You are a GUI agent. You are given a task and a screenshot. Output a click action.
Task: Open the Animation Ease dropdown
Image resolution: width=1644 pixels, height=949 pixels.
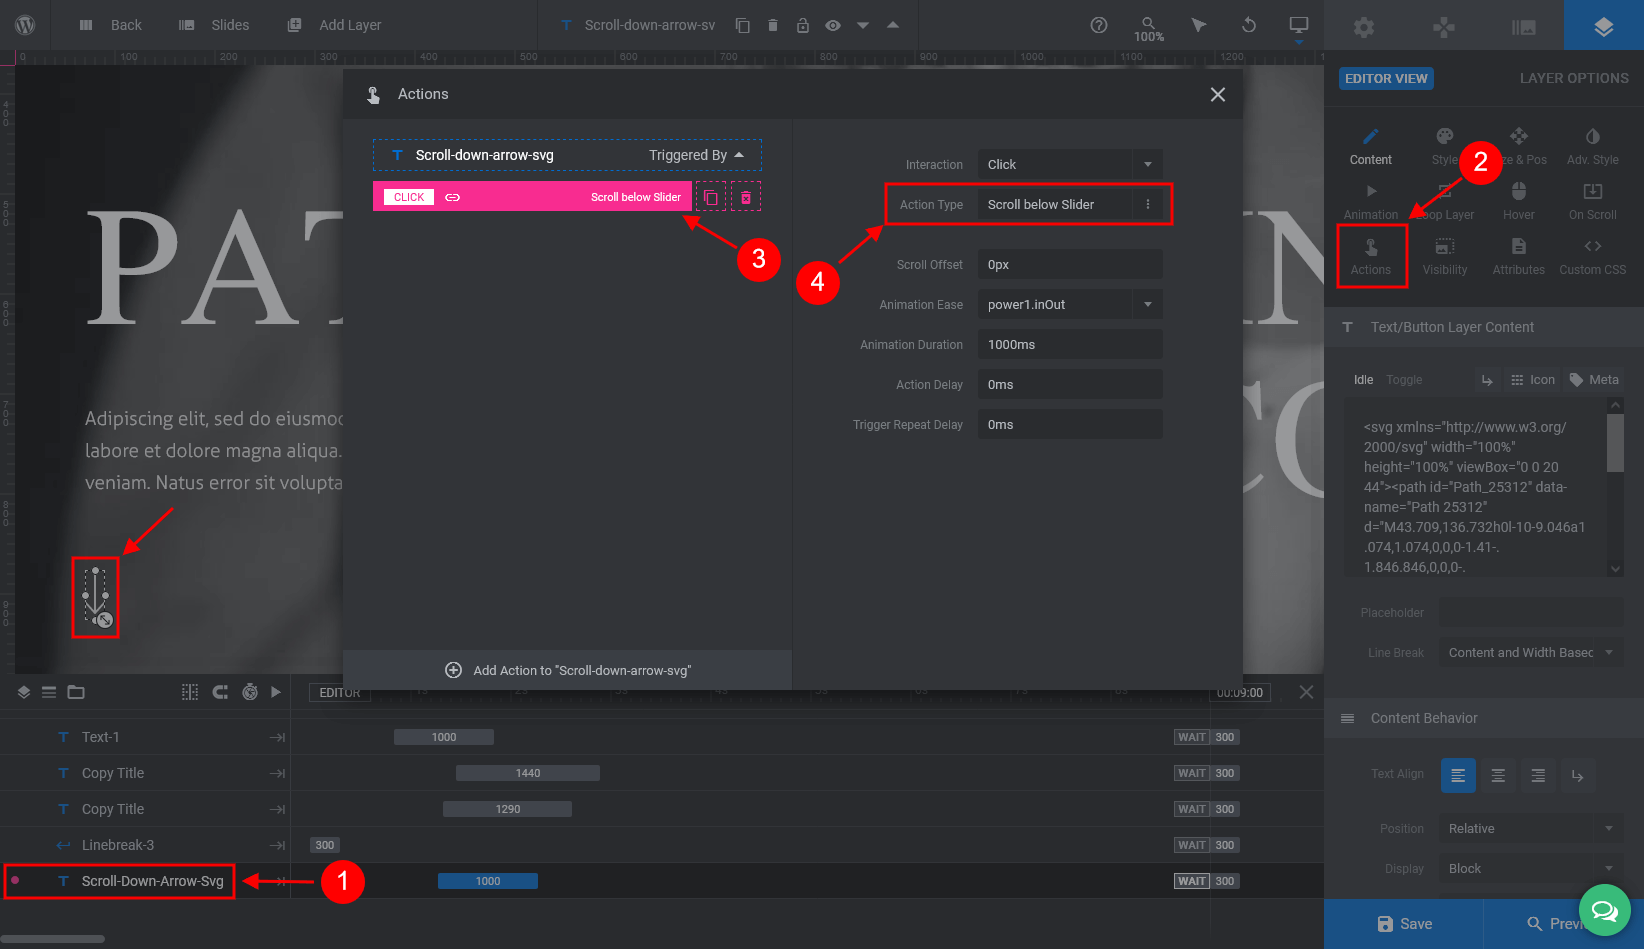(x=1070, y=304)
